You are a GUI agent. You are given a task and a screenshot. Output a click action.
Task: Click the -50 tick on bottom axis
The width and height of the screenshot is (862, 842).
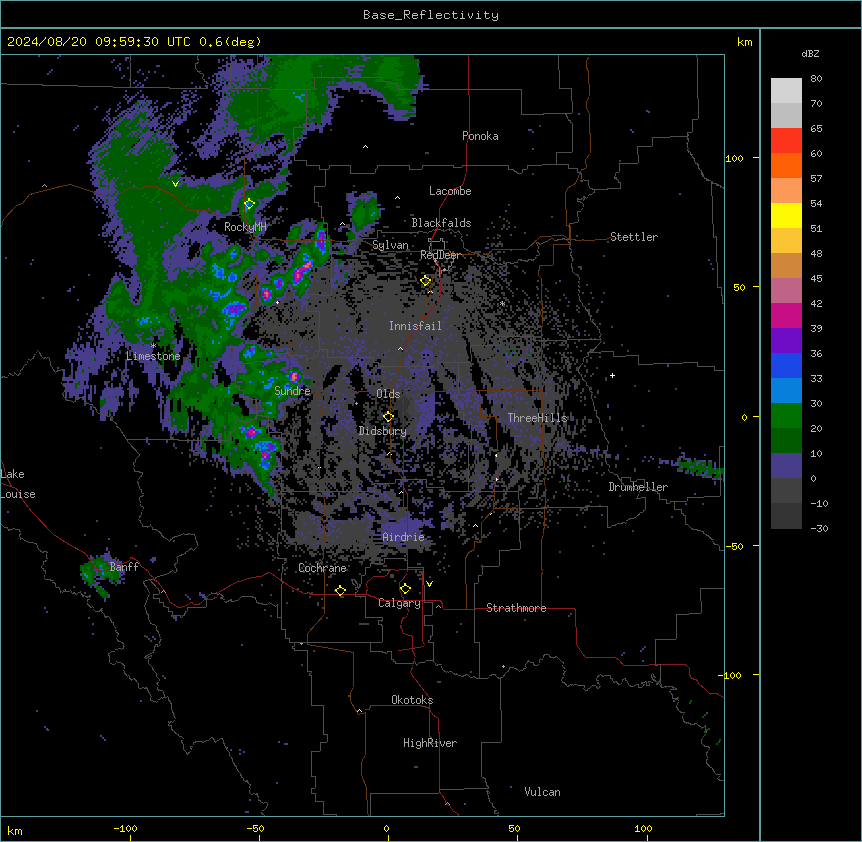[255, 828]
